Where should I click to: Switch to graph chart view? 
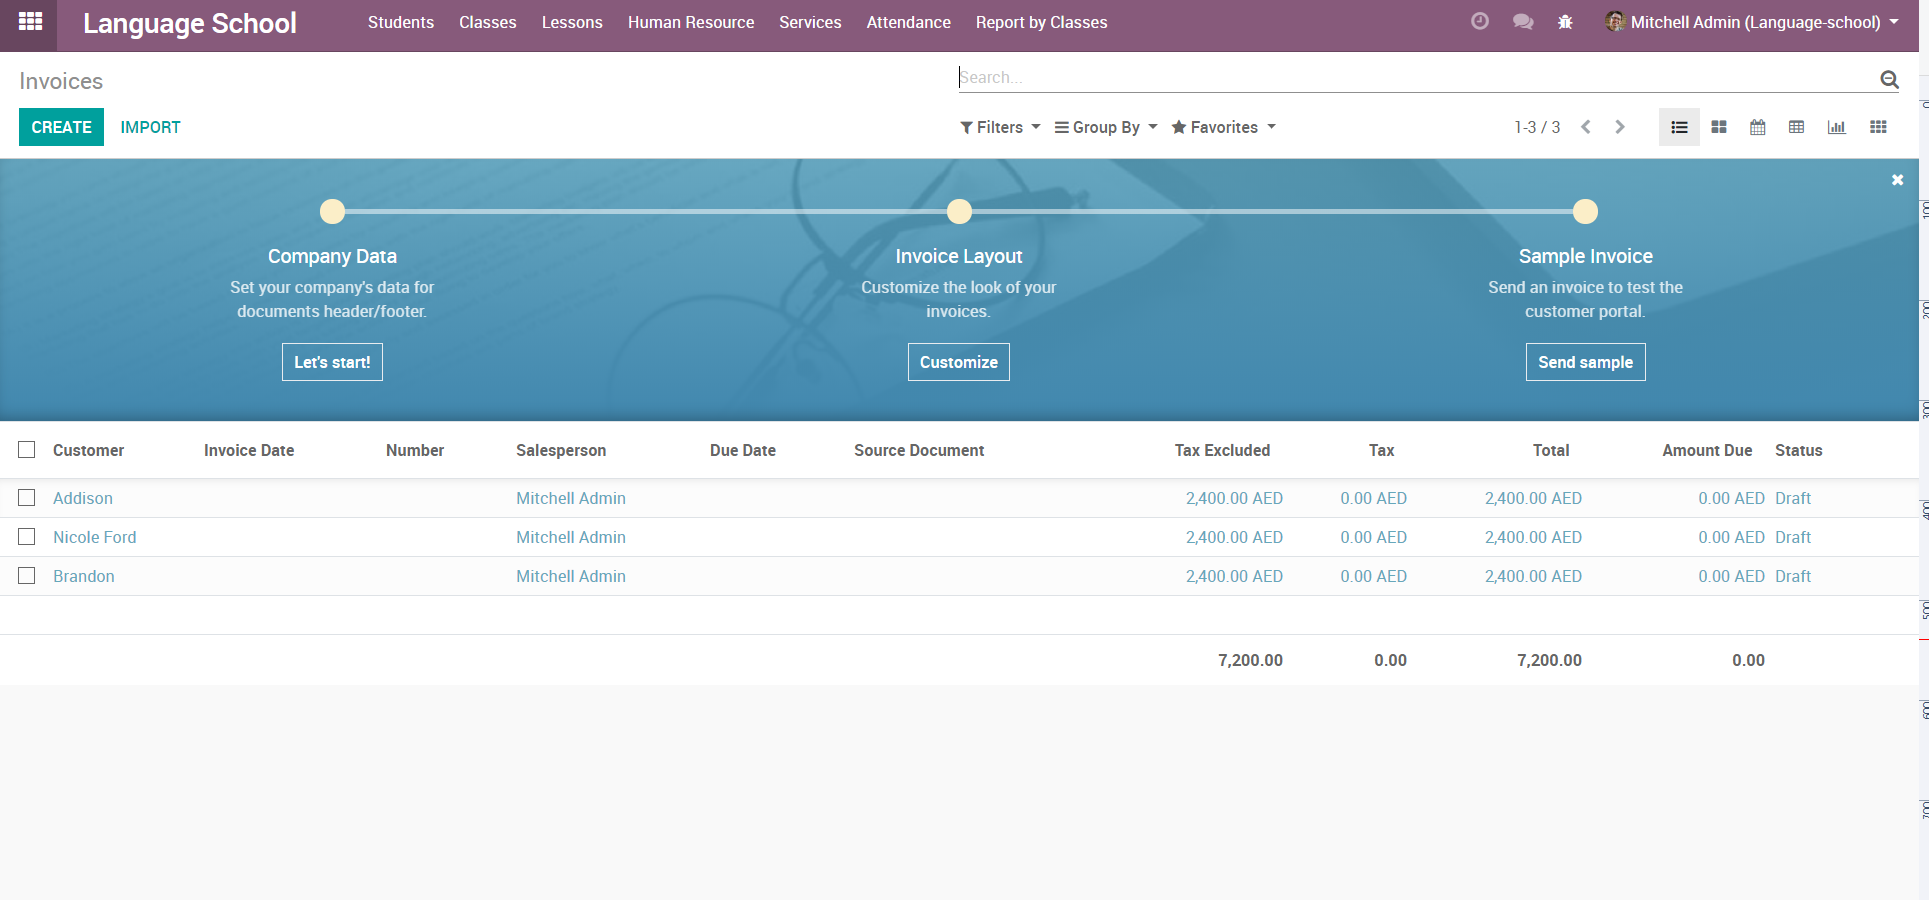[1836, 127]
